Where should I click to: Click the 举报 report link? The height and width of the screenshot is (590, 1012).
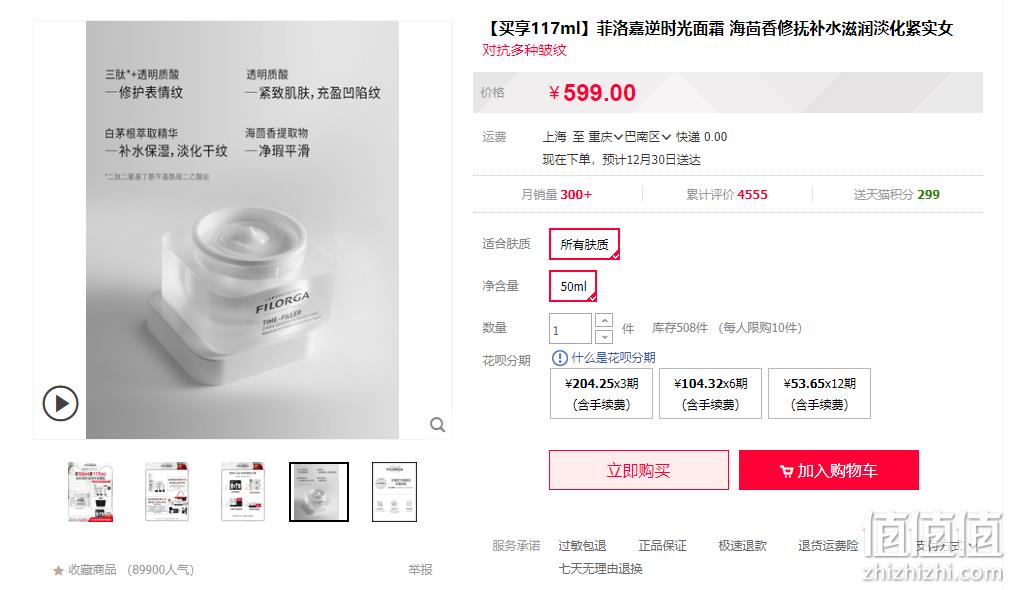(x=420, y=569)
